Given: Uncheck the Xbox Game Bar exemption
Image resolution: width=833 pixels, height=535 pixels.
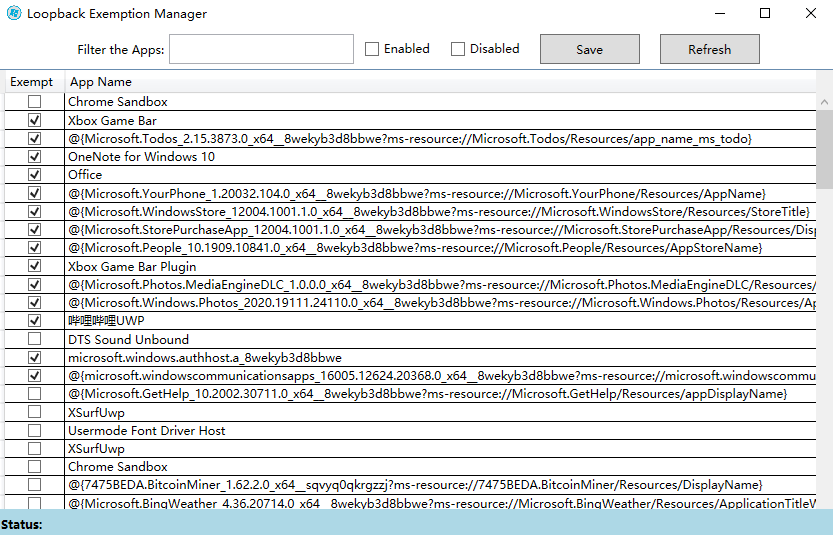Looking at the screenshot, I should pyautogui.click(x=35, y=120).
